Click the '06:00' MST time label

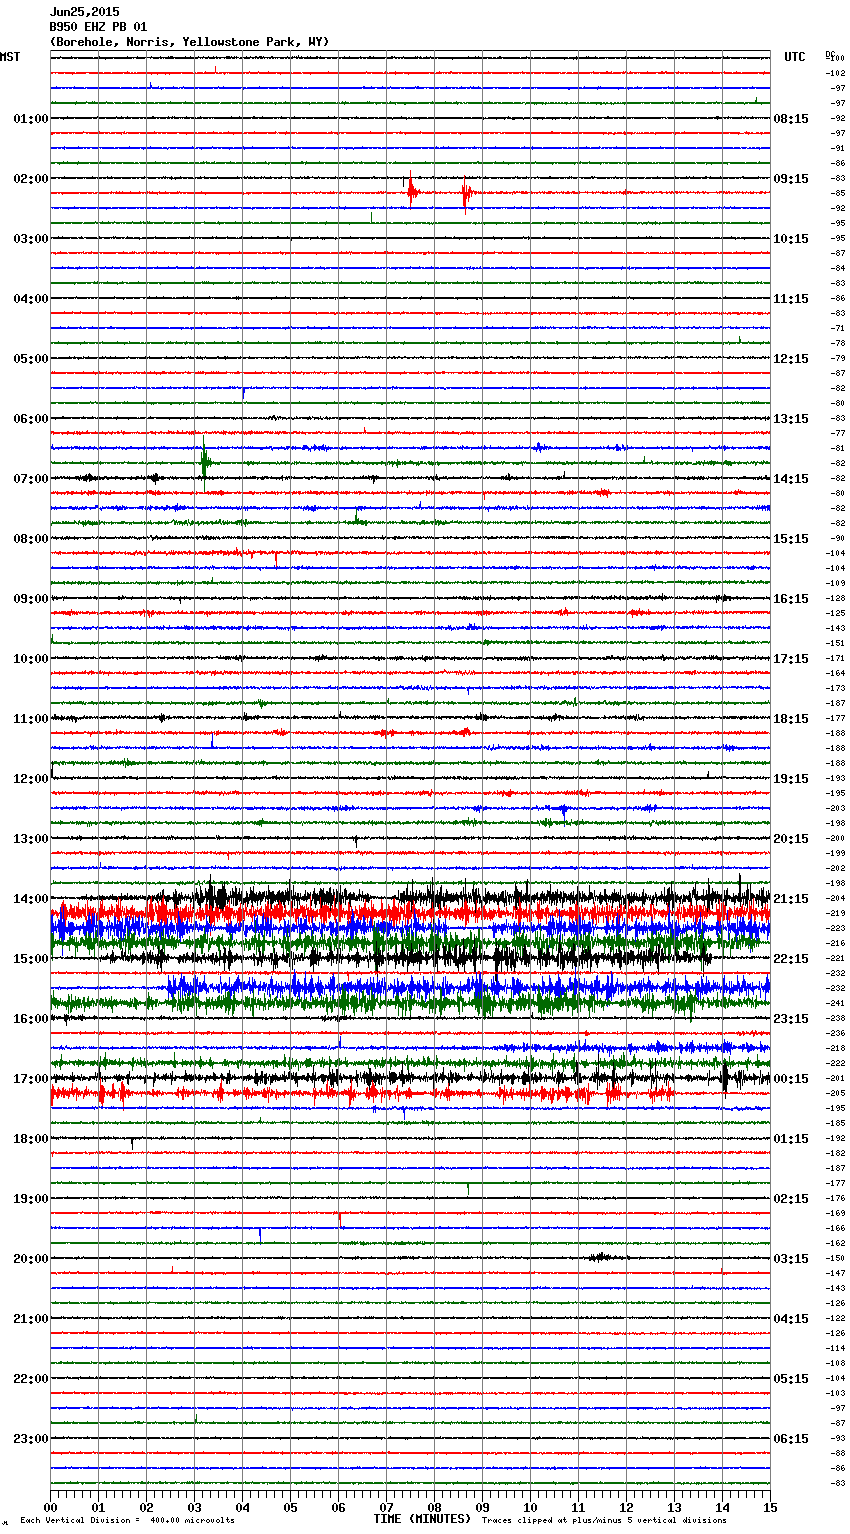tap(31, 419)
